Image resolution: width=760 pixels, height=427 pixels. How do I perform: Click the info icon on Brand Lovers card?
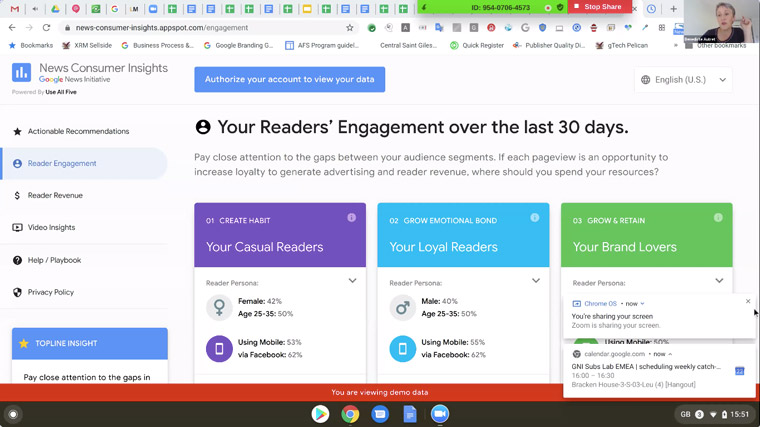pos(718,218)
